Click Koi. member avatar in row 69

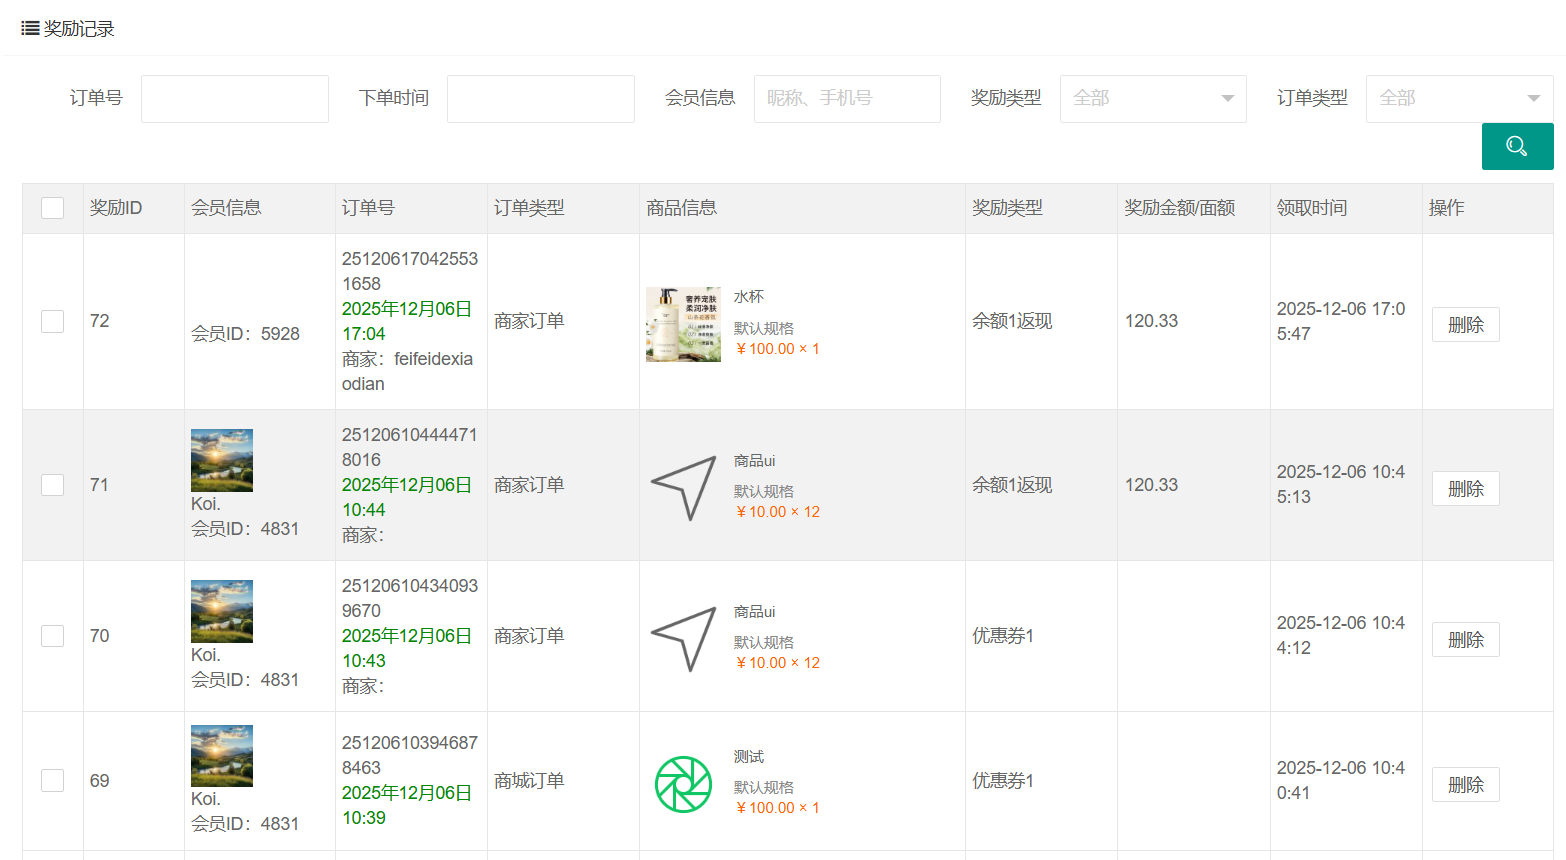pyautogui.click(x=222, y=756)
